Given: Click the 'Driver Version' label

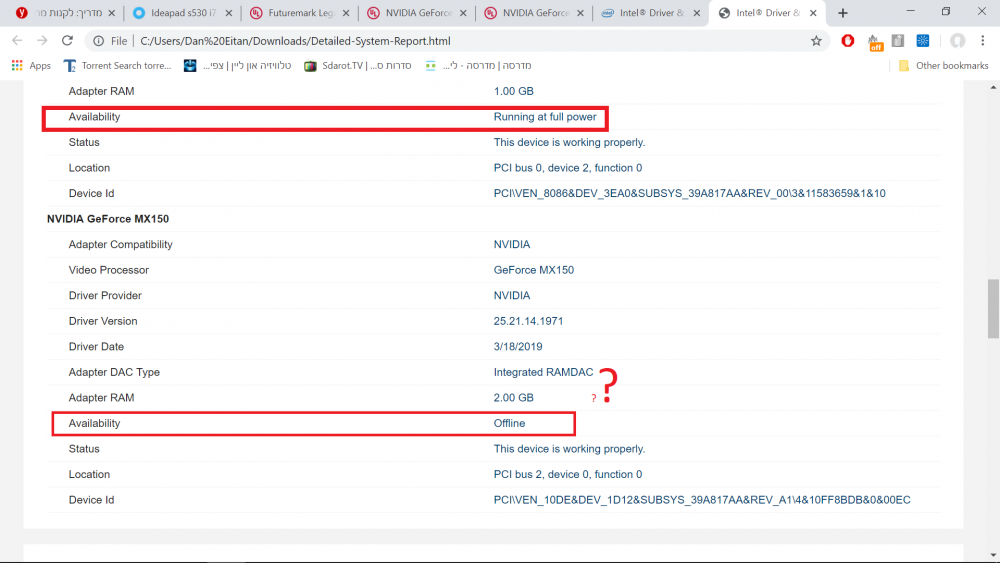Looking at the screenshot, I should click(x=103, y=321).
